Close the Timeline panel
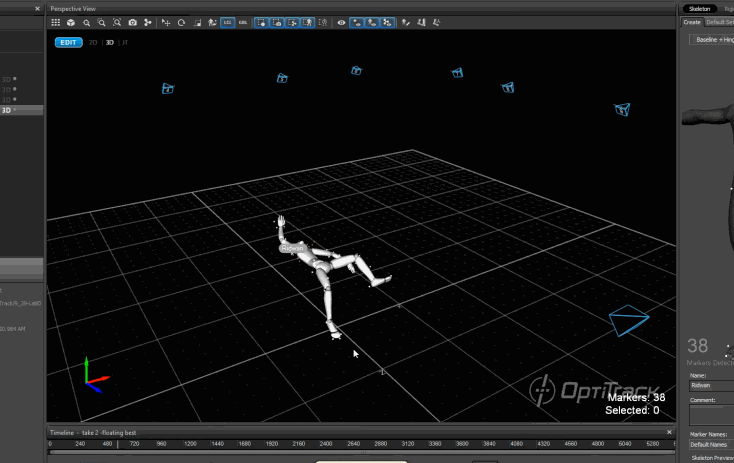The image size is (734, 463). point(669,432)
